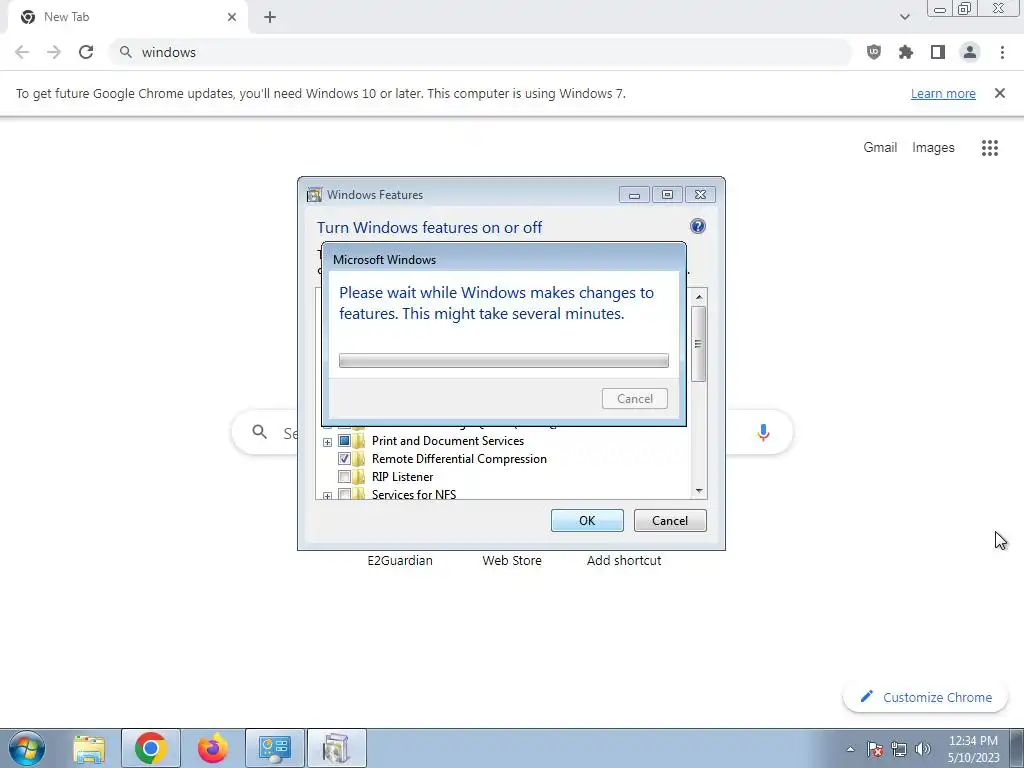The width and height of the screenshot is (1024, 768).
Task: Click the Google search box magnifier
Action: tap(259, 432)
